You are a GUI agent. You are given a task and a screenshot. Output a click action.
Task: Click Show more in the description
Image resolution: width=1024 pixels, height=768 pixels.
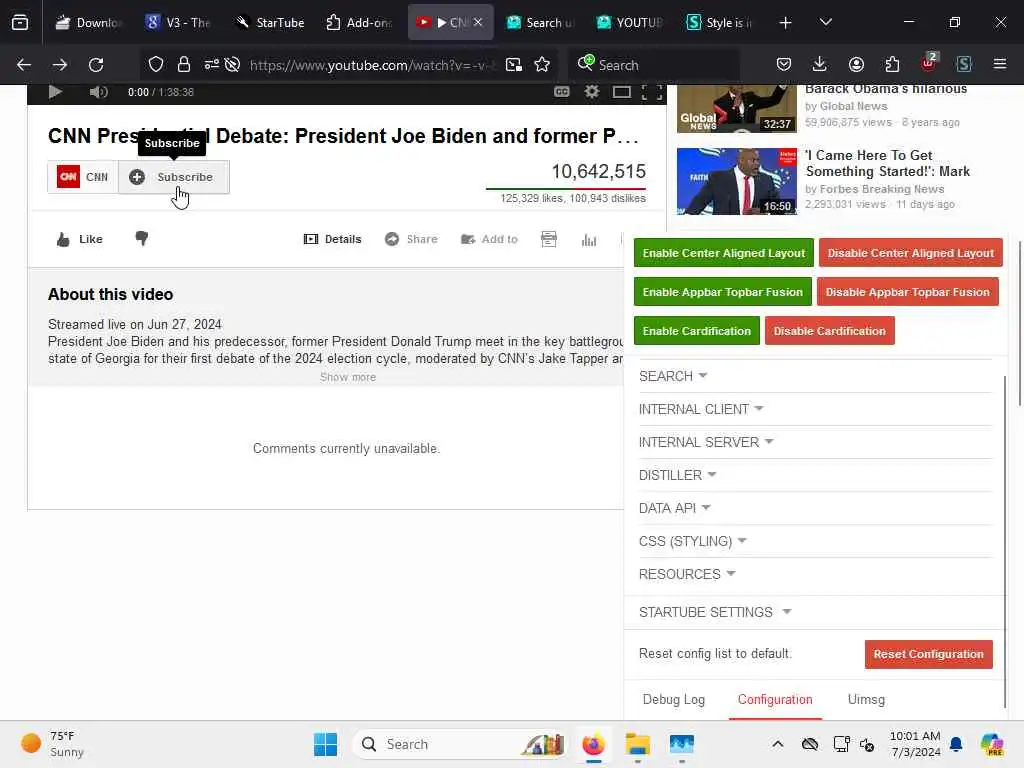pos(347,377)
